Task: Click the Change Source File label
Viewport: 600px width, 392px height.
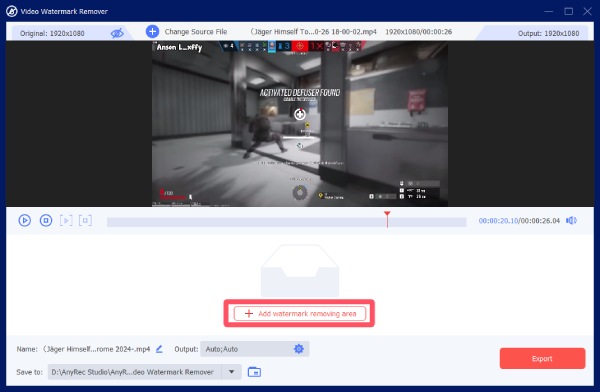Action: 196,32
